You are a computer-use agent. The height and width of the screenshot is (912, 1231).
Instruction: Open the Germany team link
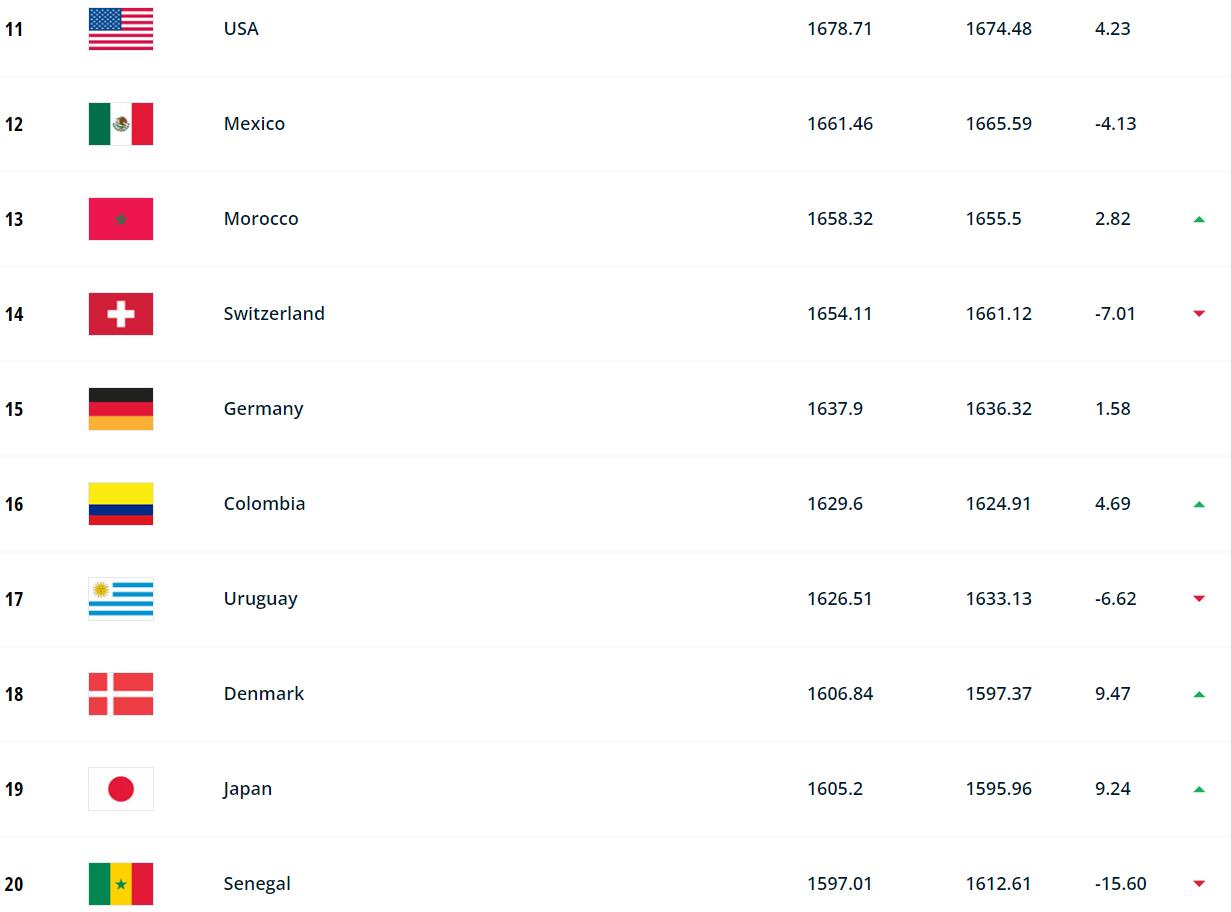(x=263, y=409)
